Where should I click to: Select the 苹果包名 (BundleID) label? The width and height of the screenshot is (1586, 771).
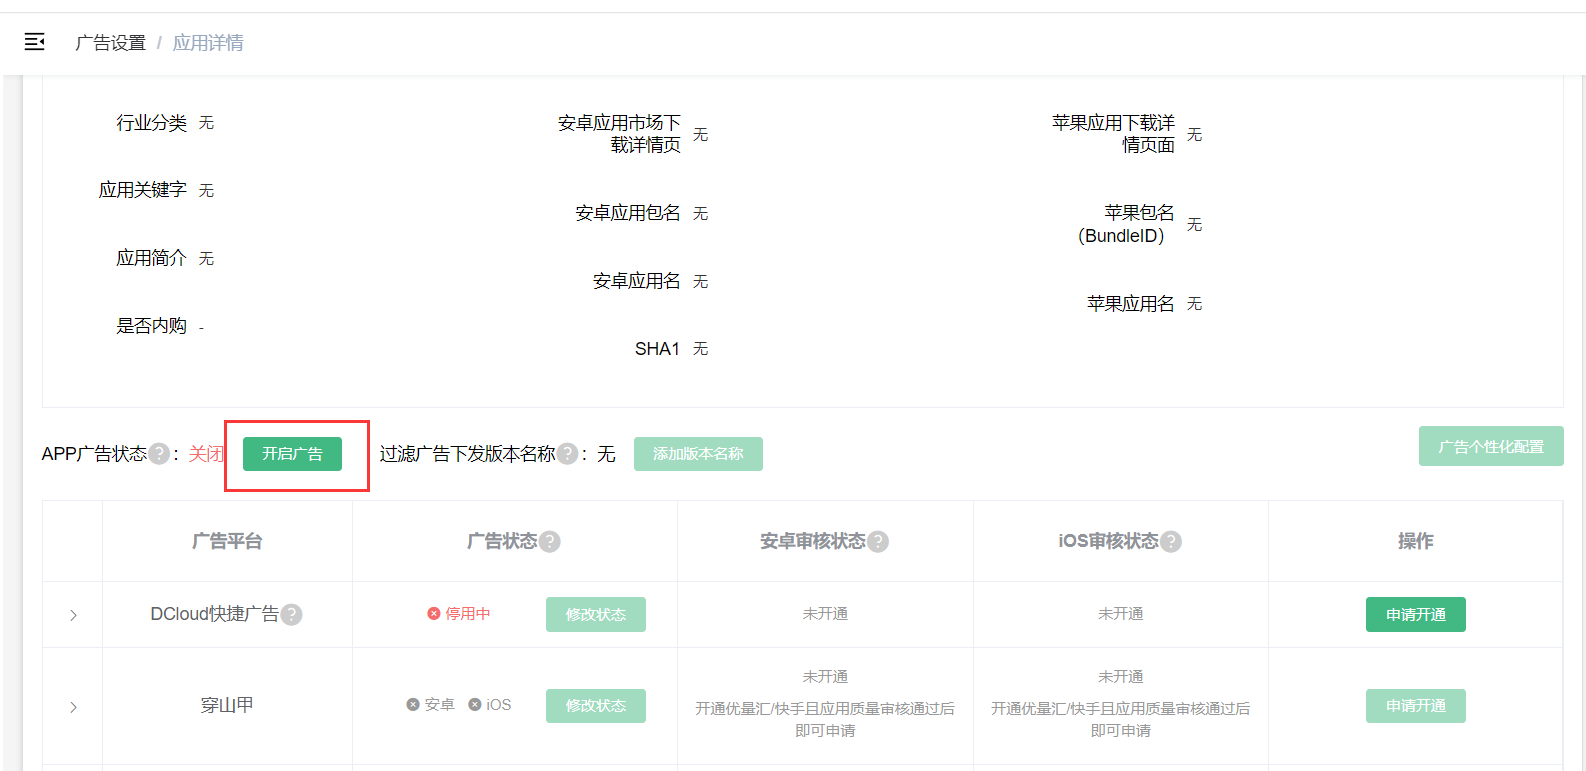point(1126,224)
